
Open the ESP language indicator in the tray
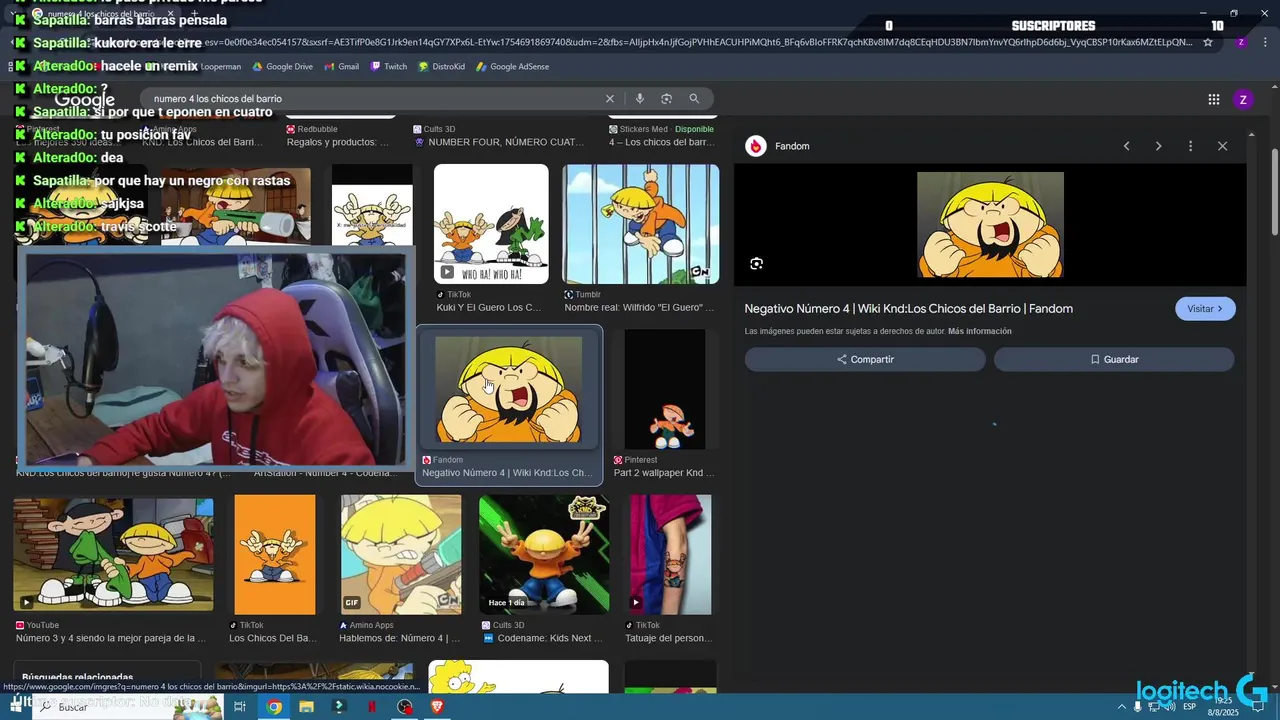coord(1189,707)
